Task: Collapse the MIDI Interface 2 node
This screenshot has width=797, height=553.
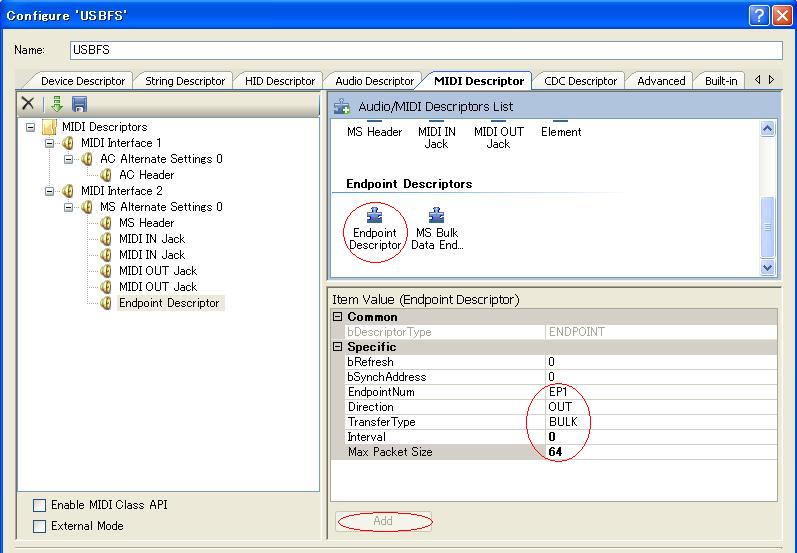Action: pos(49,191)
